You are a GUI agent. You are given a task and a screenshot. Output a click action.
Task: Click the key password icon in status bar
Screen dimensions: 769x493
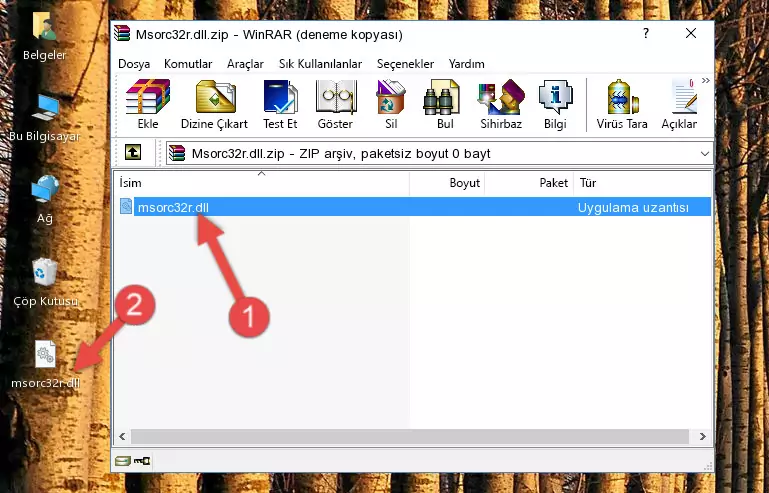click(x=142, y=461)
